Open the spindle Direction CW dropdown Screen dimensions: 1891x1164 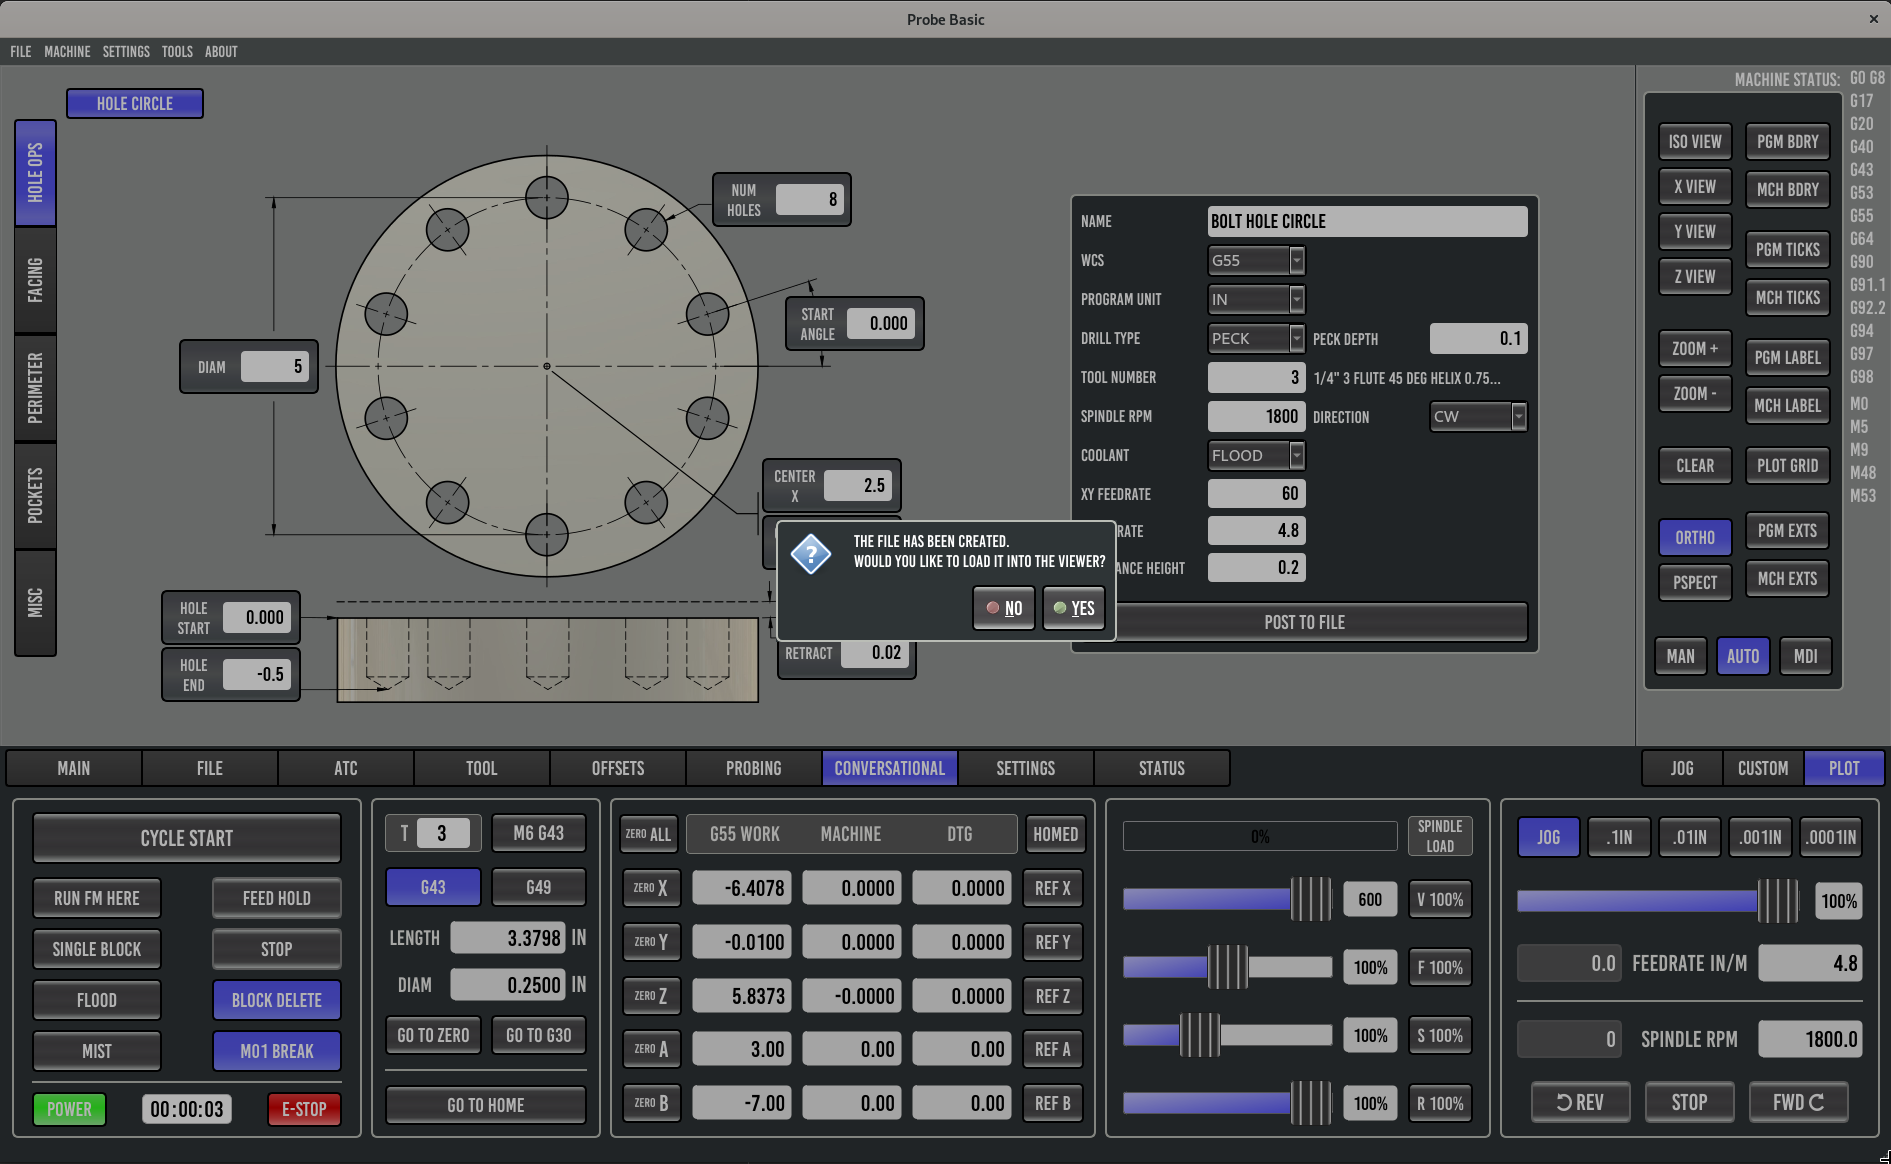1478,416
